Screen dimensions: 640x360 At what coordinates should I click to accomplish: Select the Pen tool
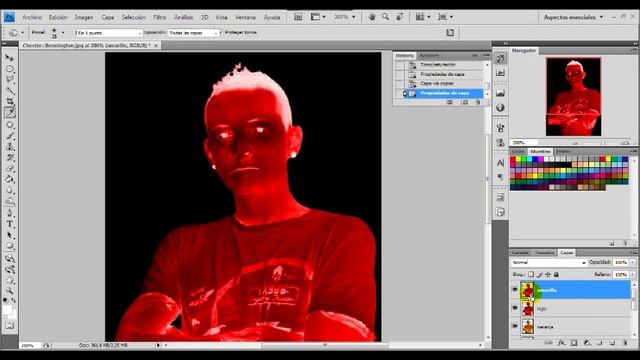click(9, 213)
